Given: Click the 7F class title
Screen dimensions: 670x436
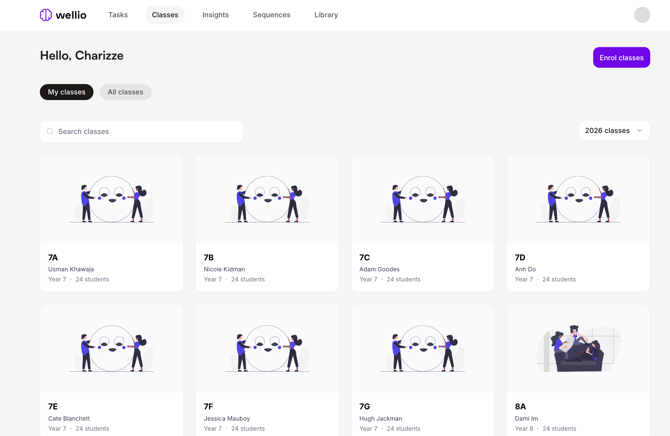Looking at the screenshot, I should (209, 407).
